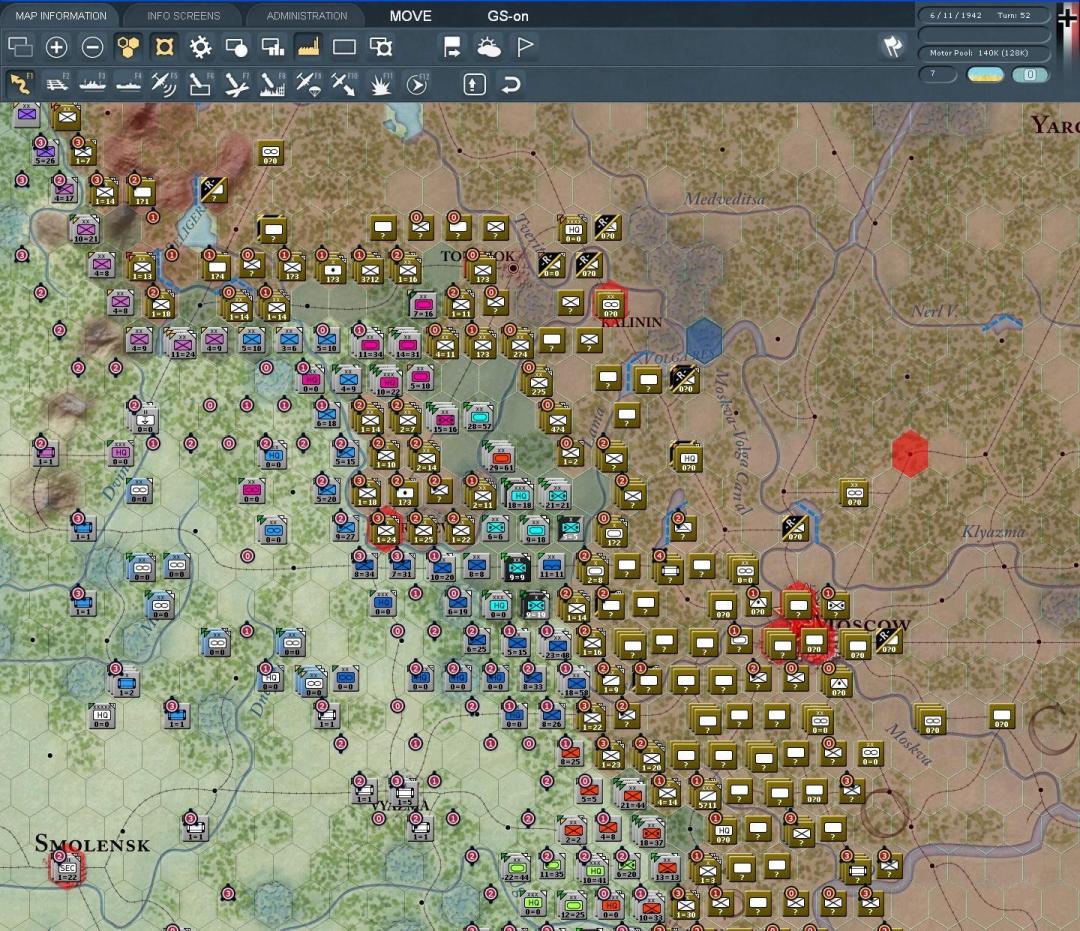Select air recon mode (F5)
Image resolution: width=1080 pixels, height=931 pixels.
164,85
